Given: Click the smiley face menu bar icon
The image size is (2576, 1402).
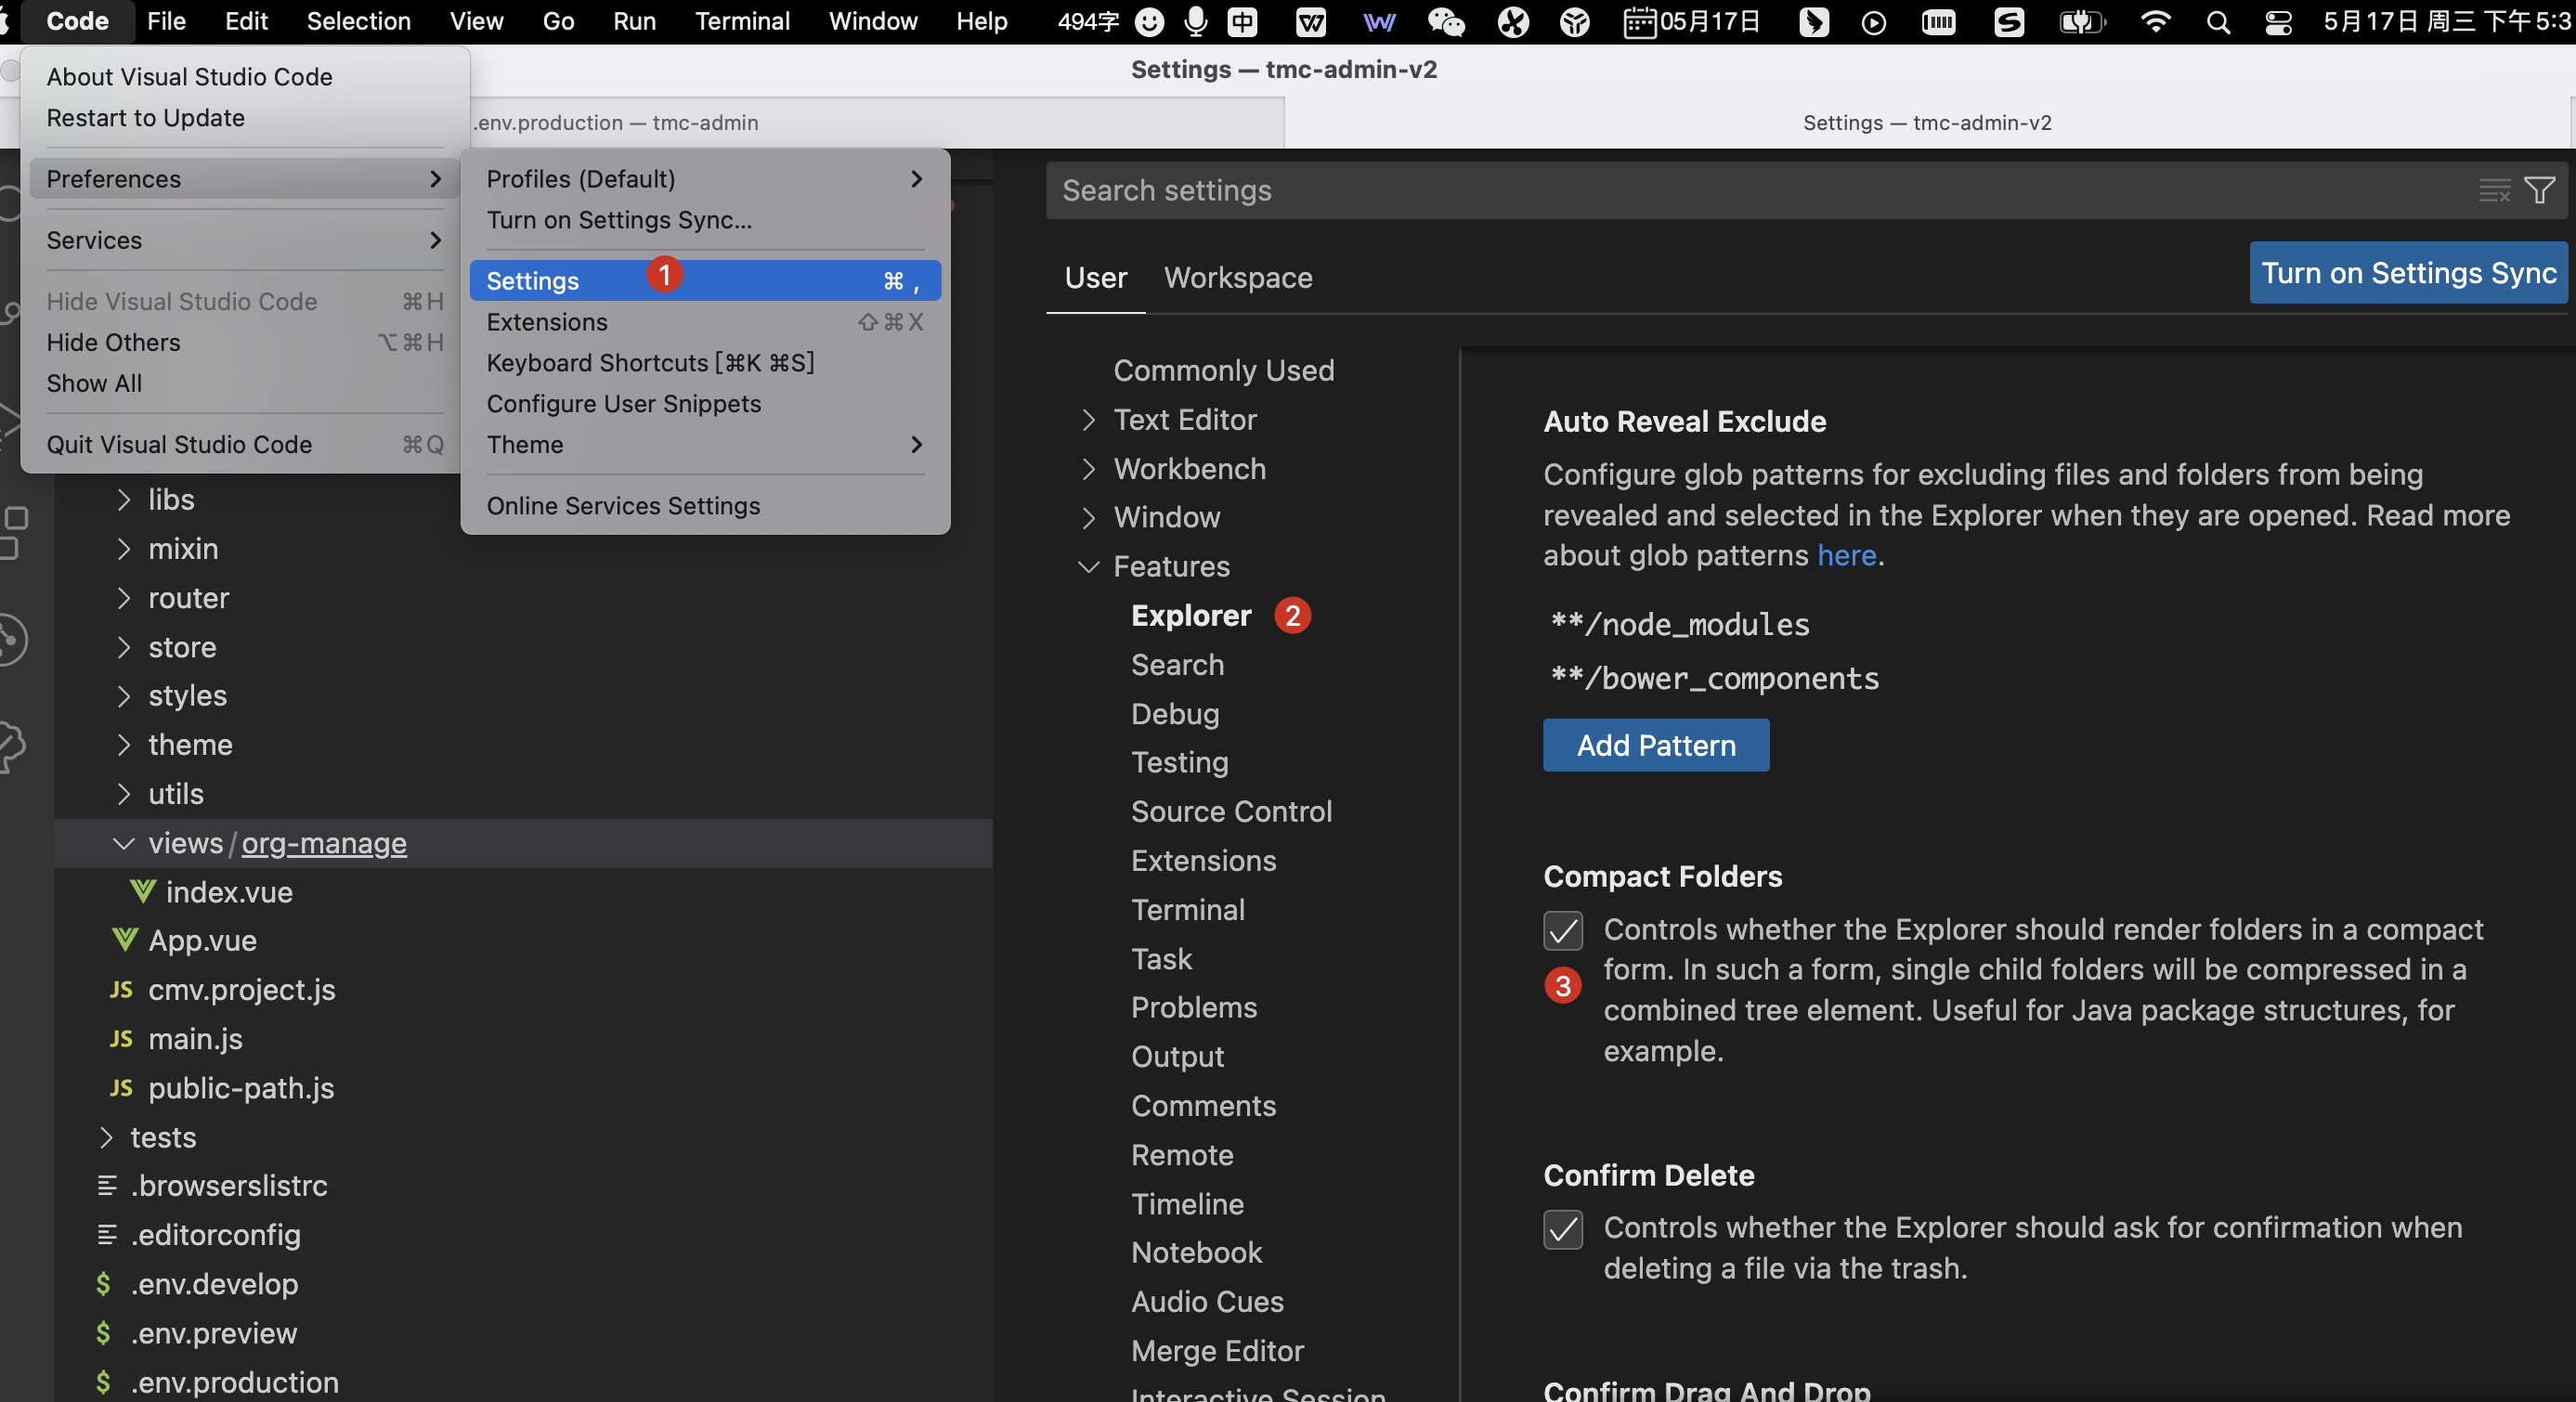Looking at the screenshot, I should tap(1149, 21).
